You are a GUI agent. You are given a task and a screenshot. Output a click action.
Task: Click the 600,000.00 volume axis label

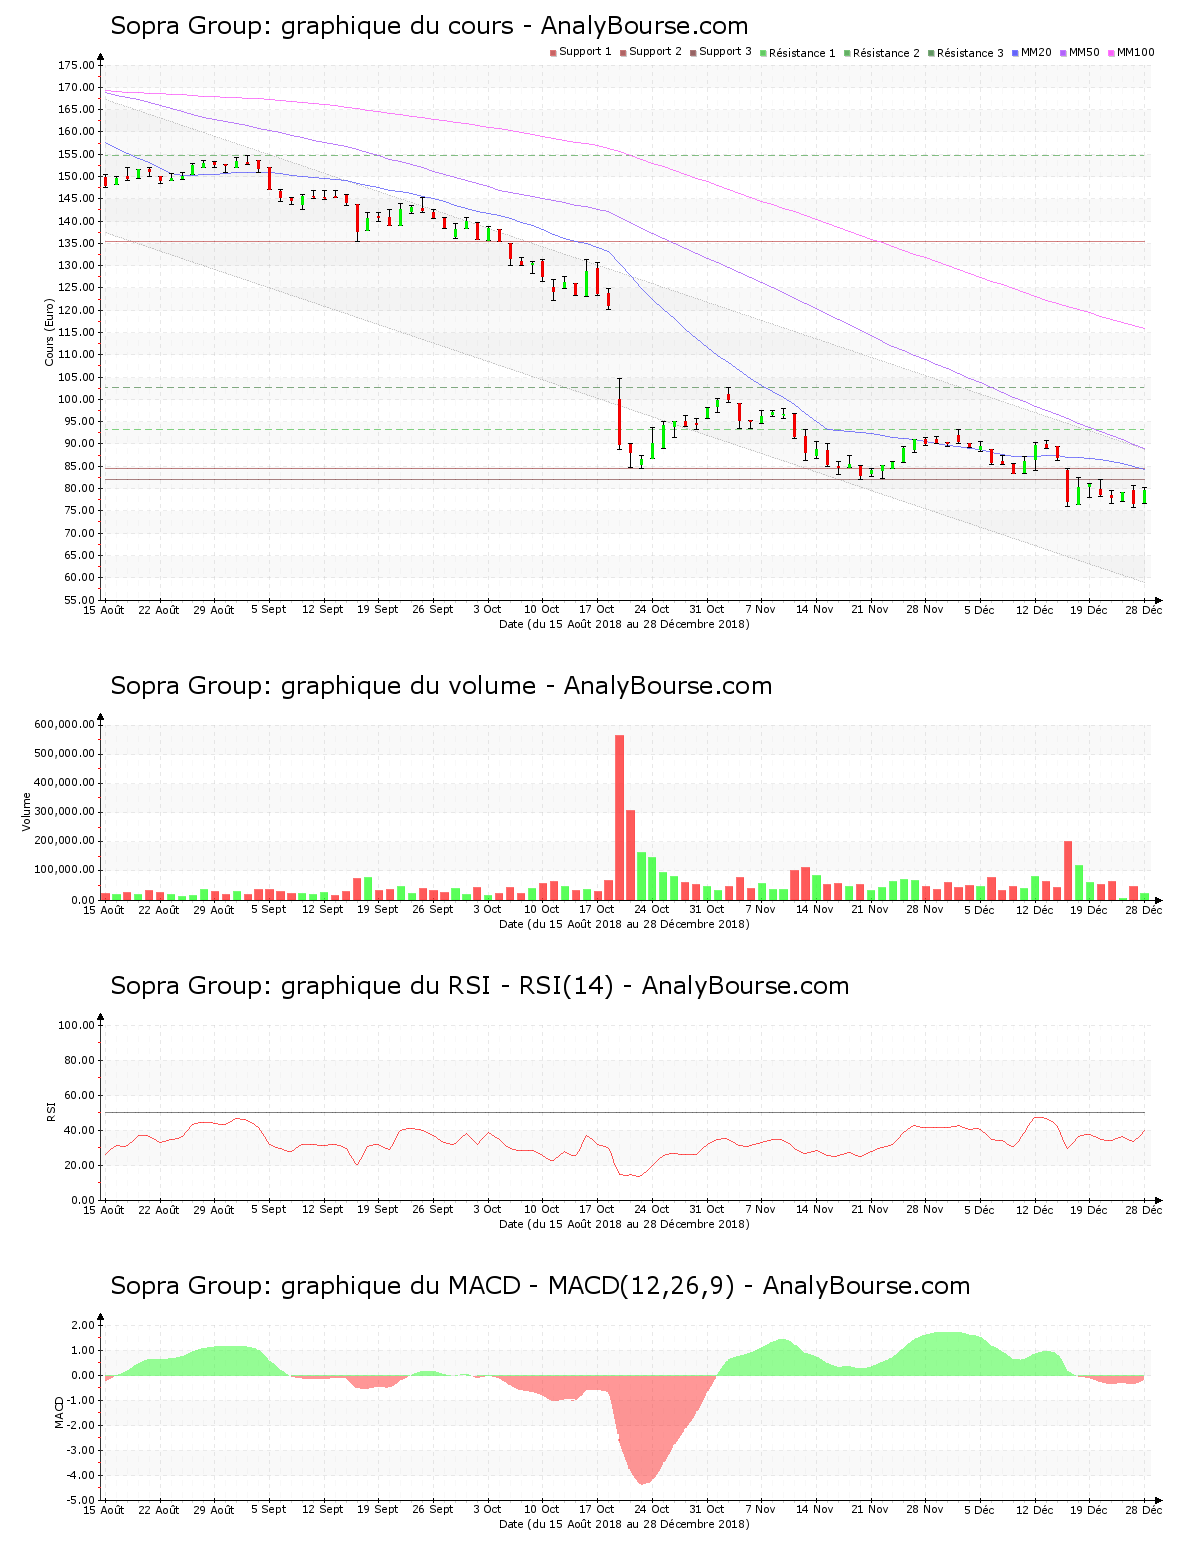tap(64, 724)
